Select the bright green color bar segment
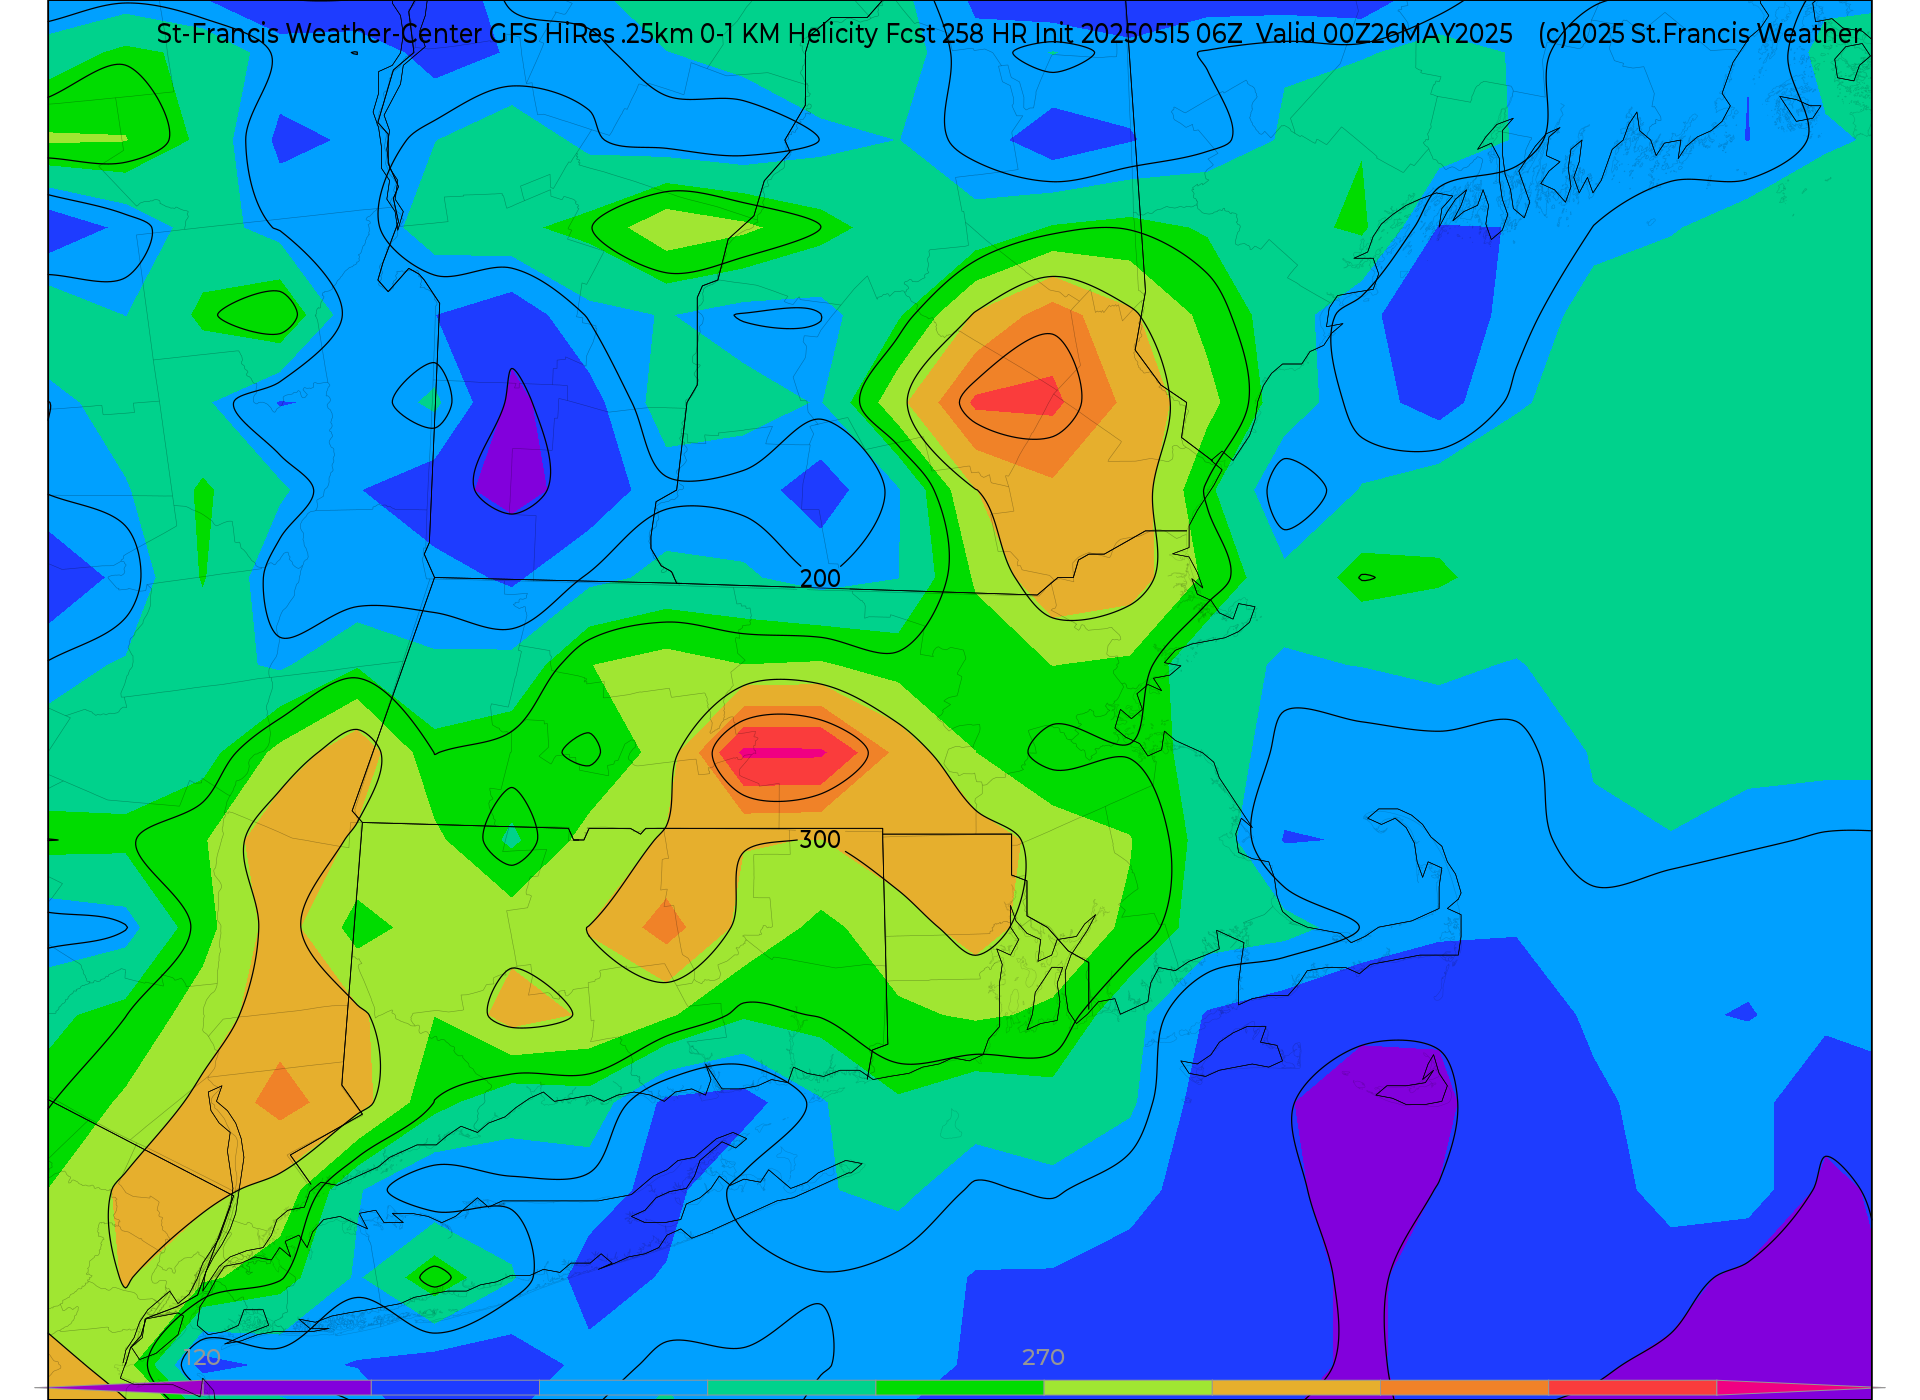The image size is (1920, 1400). pyautogui.click(x=960, y=1388)
